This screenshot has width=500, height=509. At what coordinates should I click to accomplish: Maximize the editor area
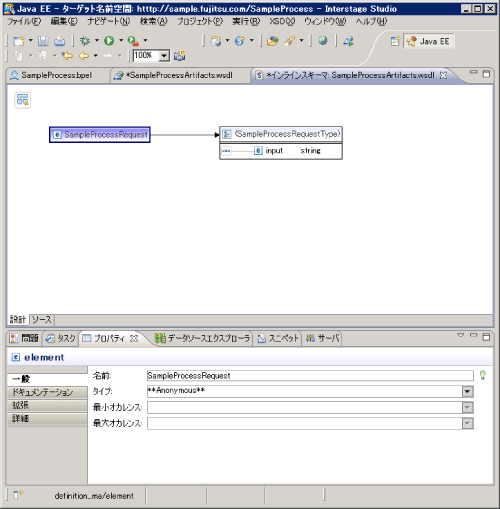pos(486,74)
